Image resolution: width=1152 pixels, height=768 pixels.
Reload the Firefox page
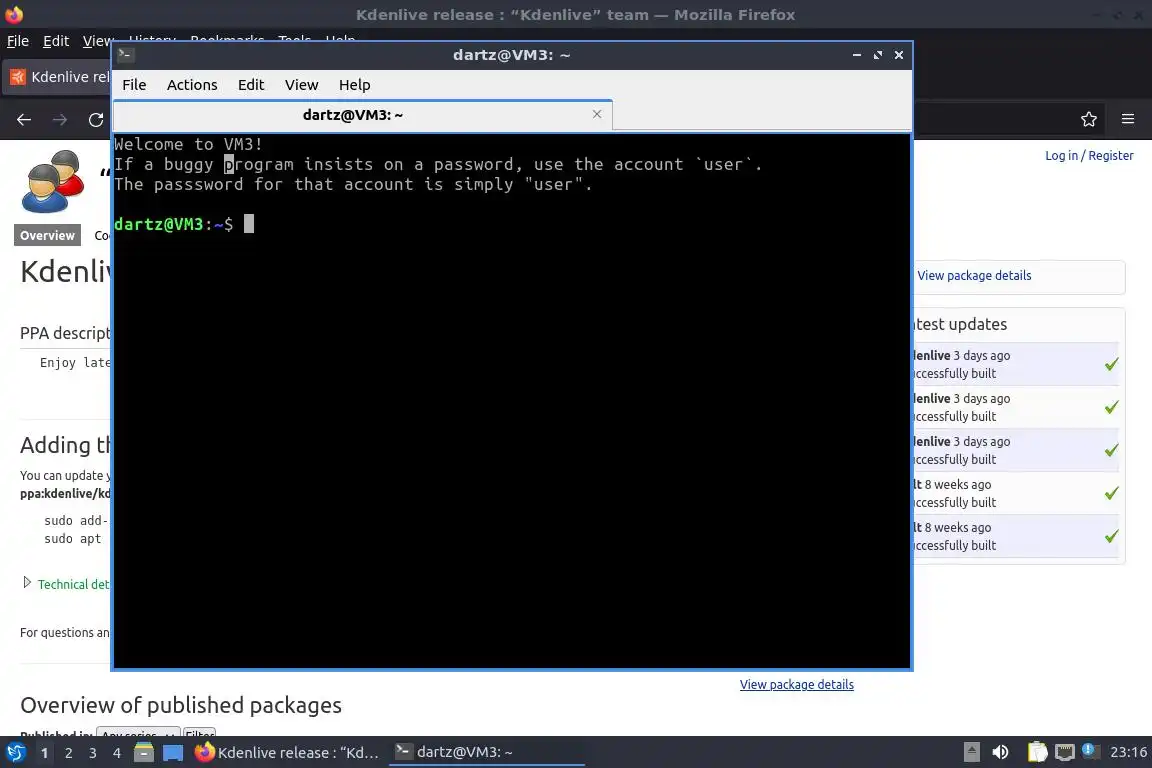(x=96, y=119)
